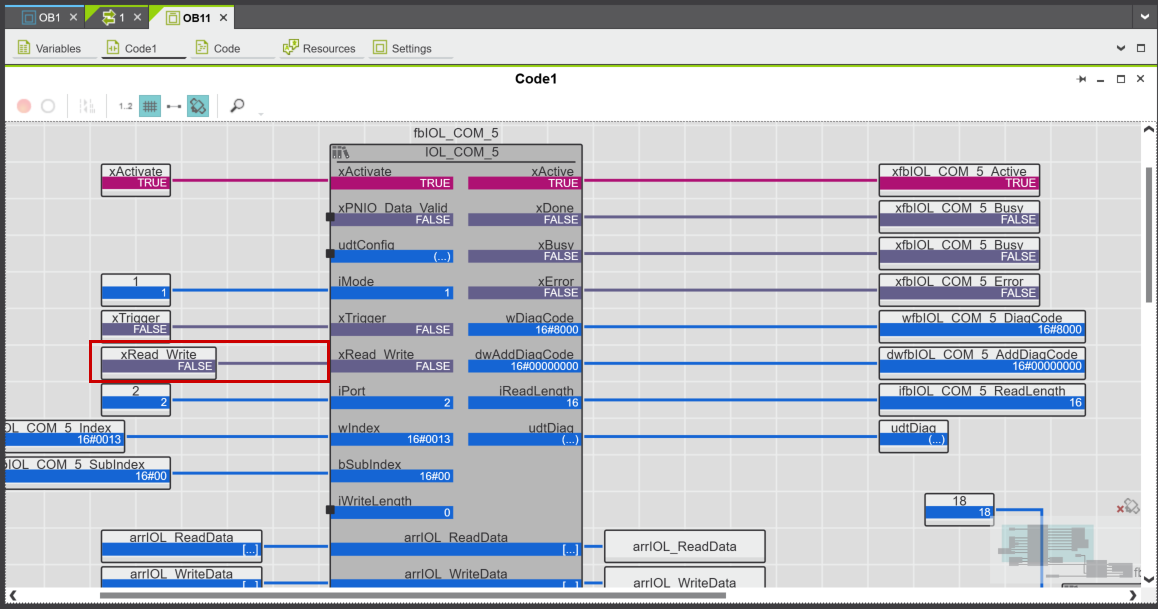The height and width of the screenshot is (609, 1158).
Task: Expand the editor sections chevron dropdown
Action: click(1120, 48)
